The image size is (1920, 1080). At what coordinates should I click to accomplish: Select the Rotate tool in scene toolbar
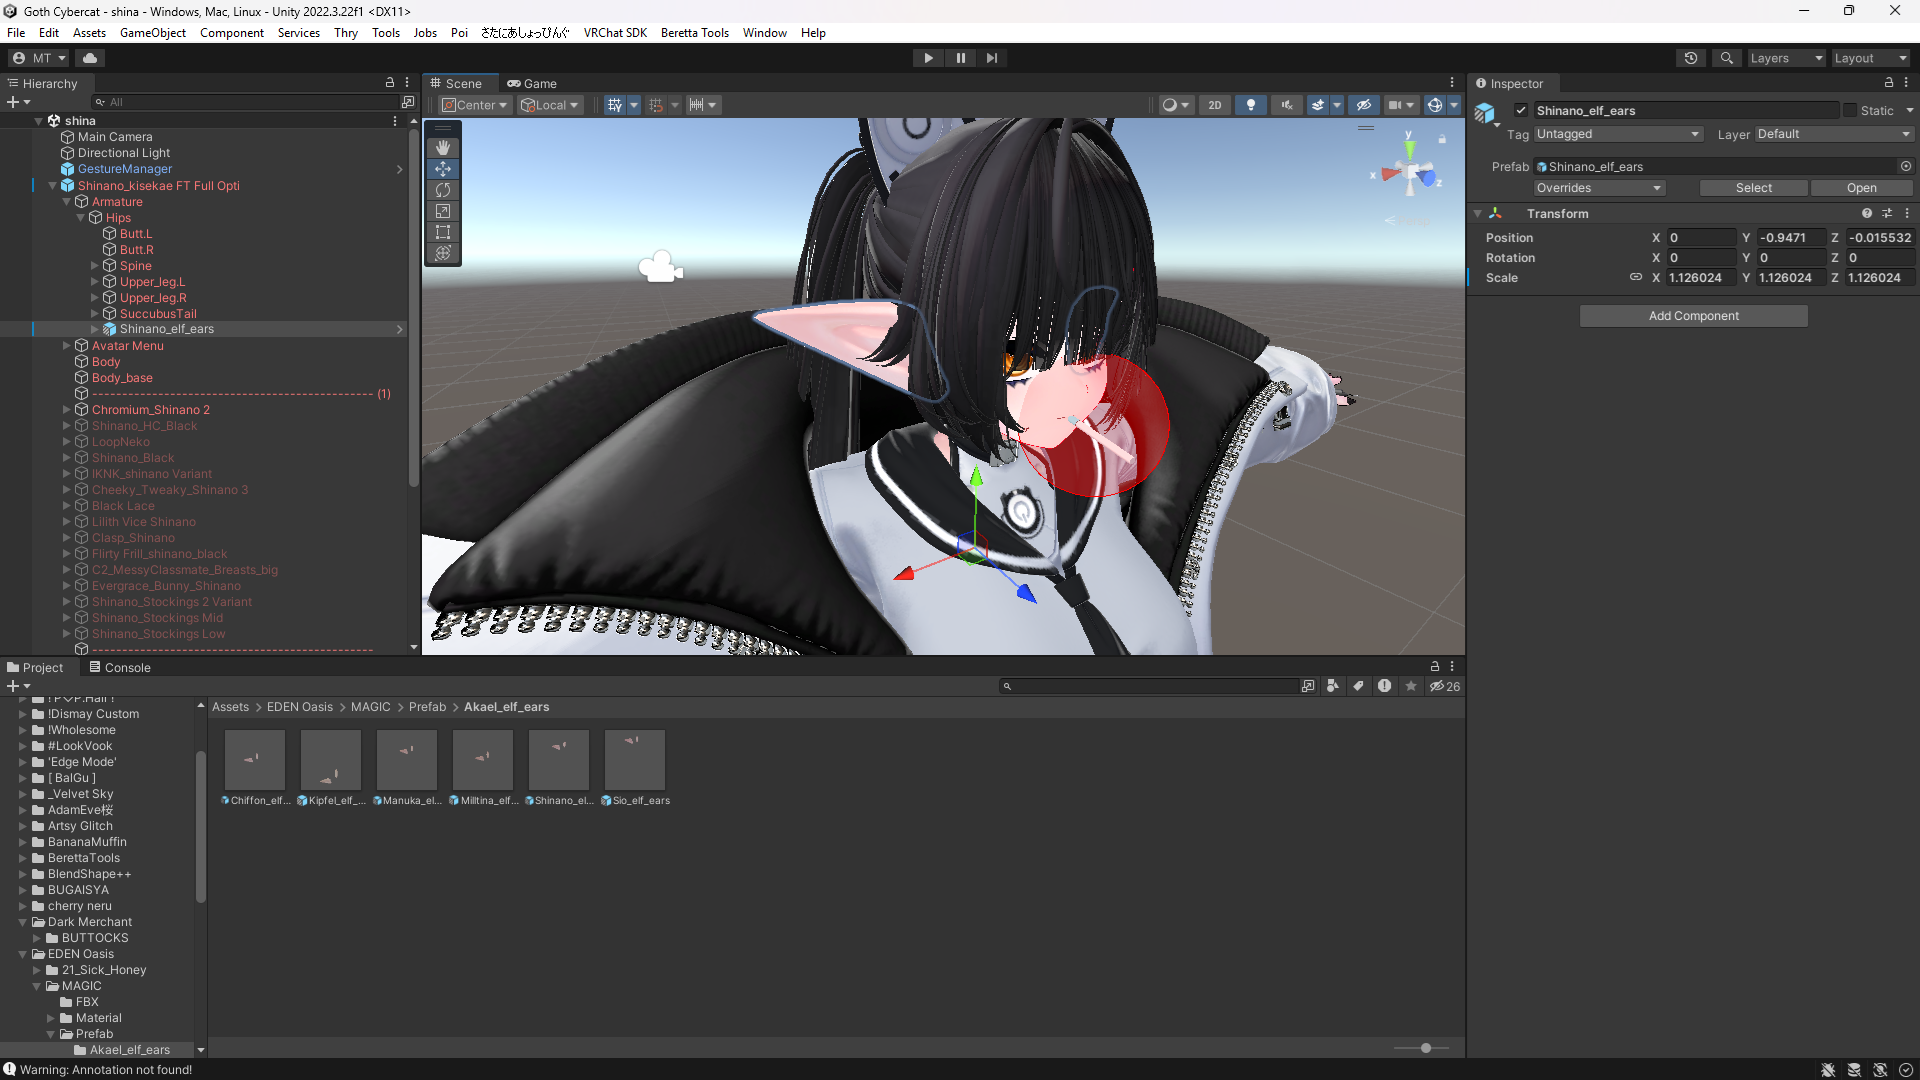[443, 190]
